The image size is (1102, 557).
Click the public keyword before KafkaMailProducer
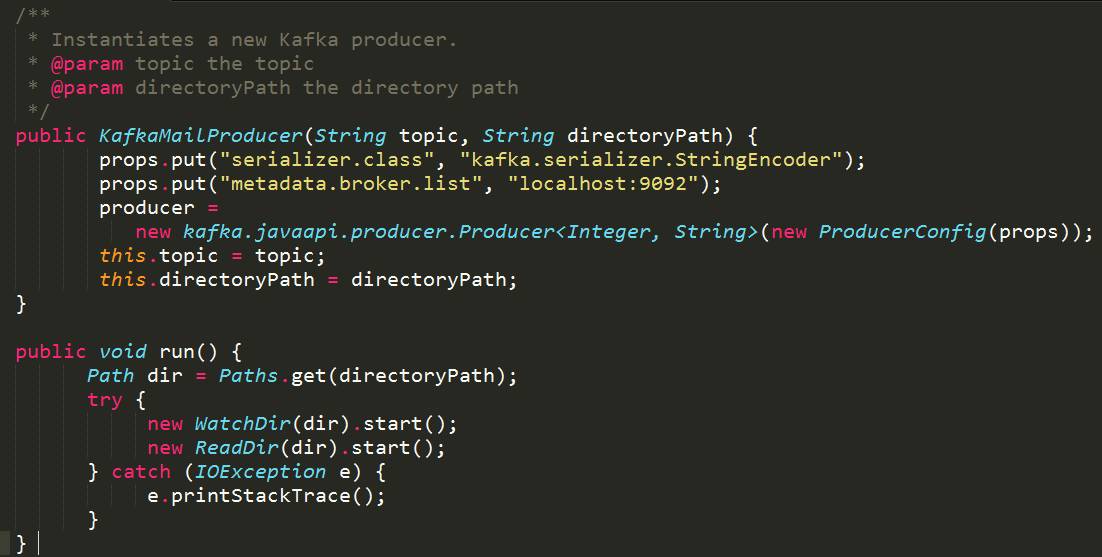(51, 136)
